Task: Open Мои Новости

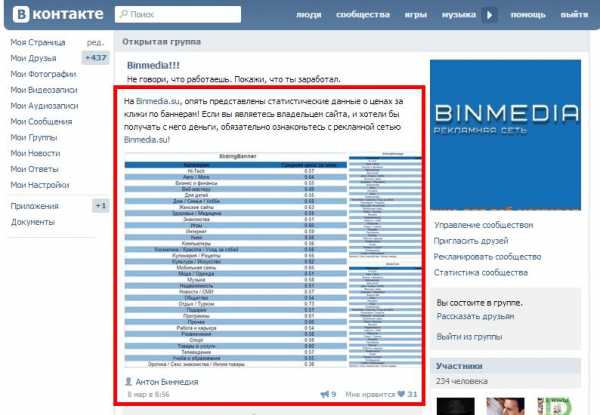Action: (35, 153)
